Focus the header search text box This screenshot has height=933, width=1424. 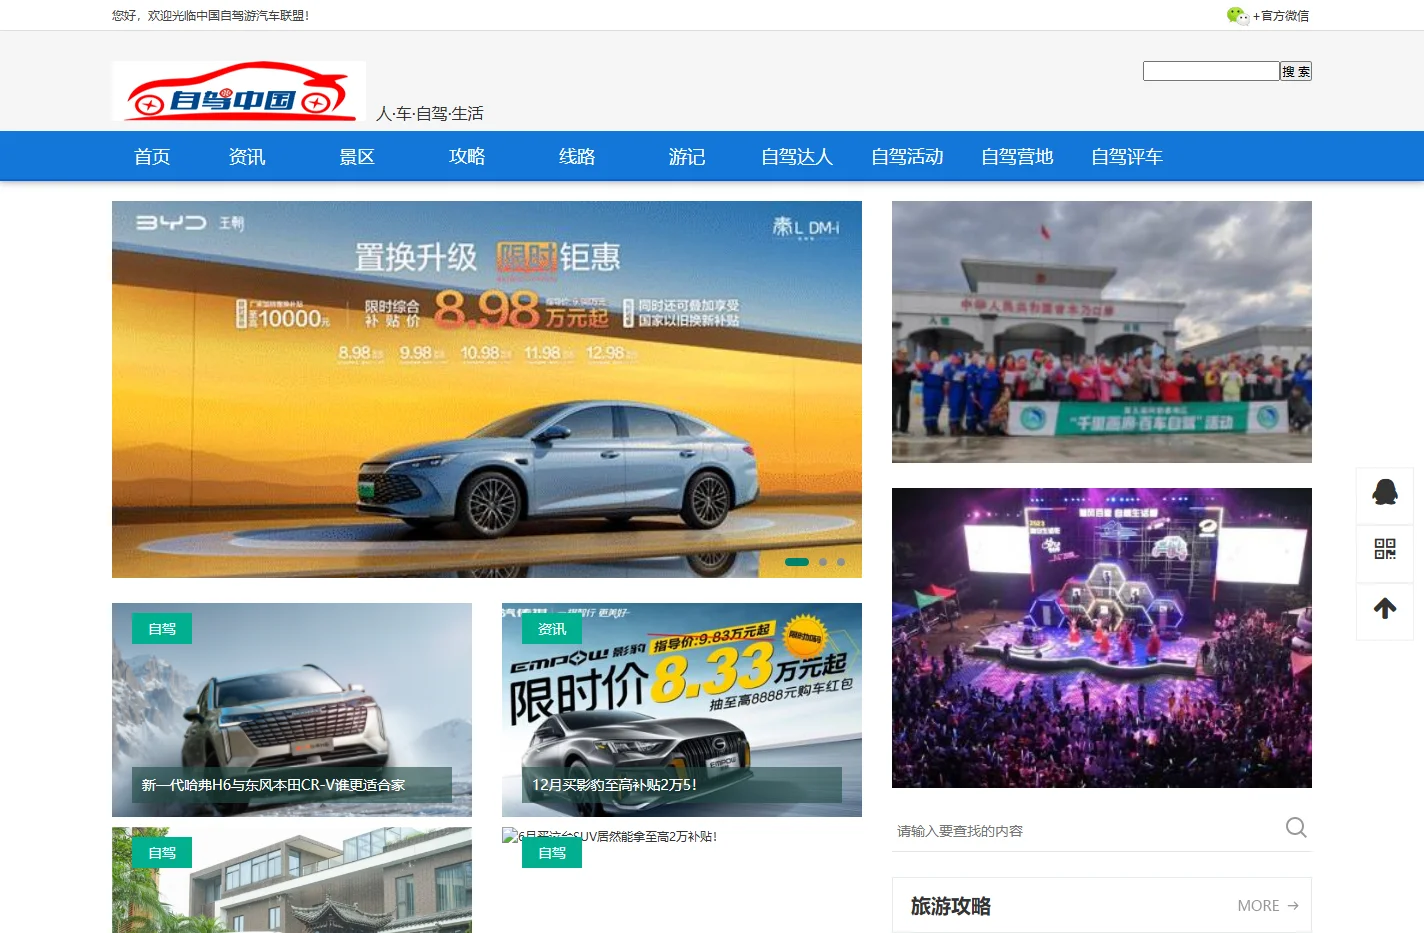tap(1211, 71)
